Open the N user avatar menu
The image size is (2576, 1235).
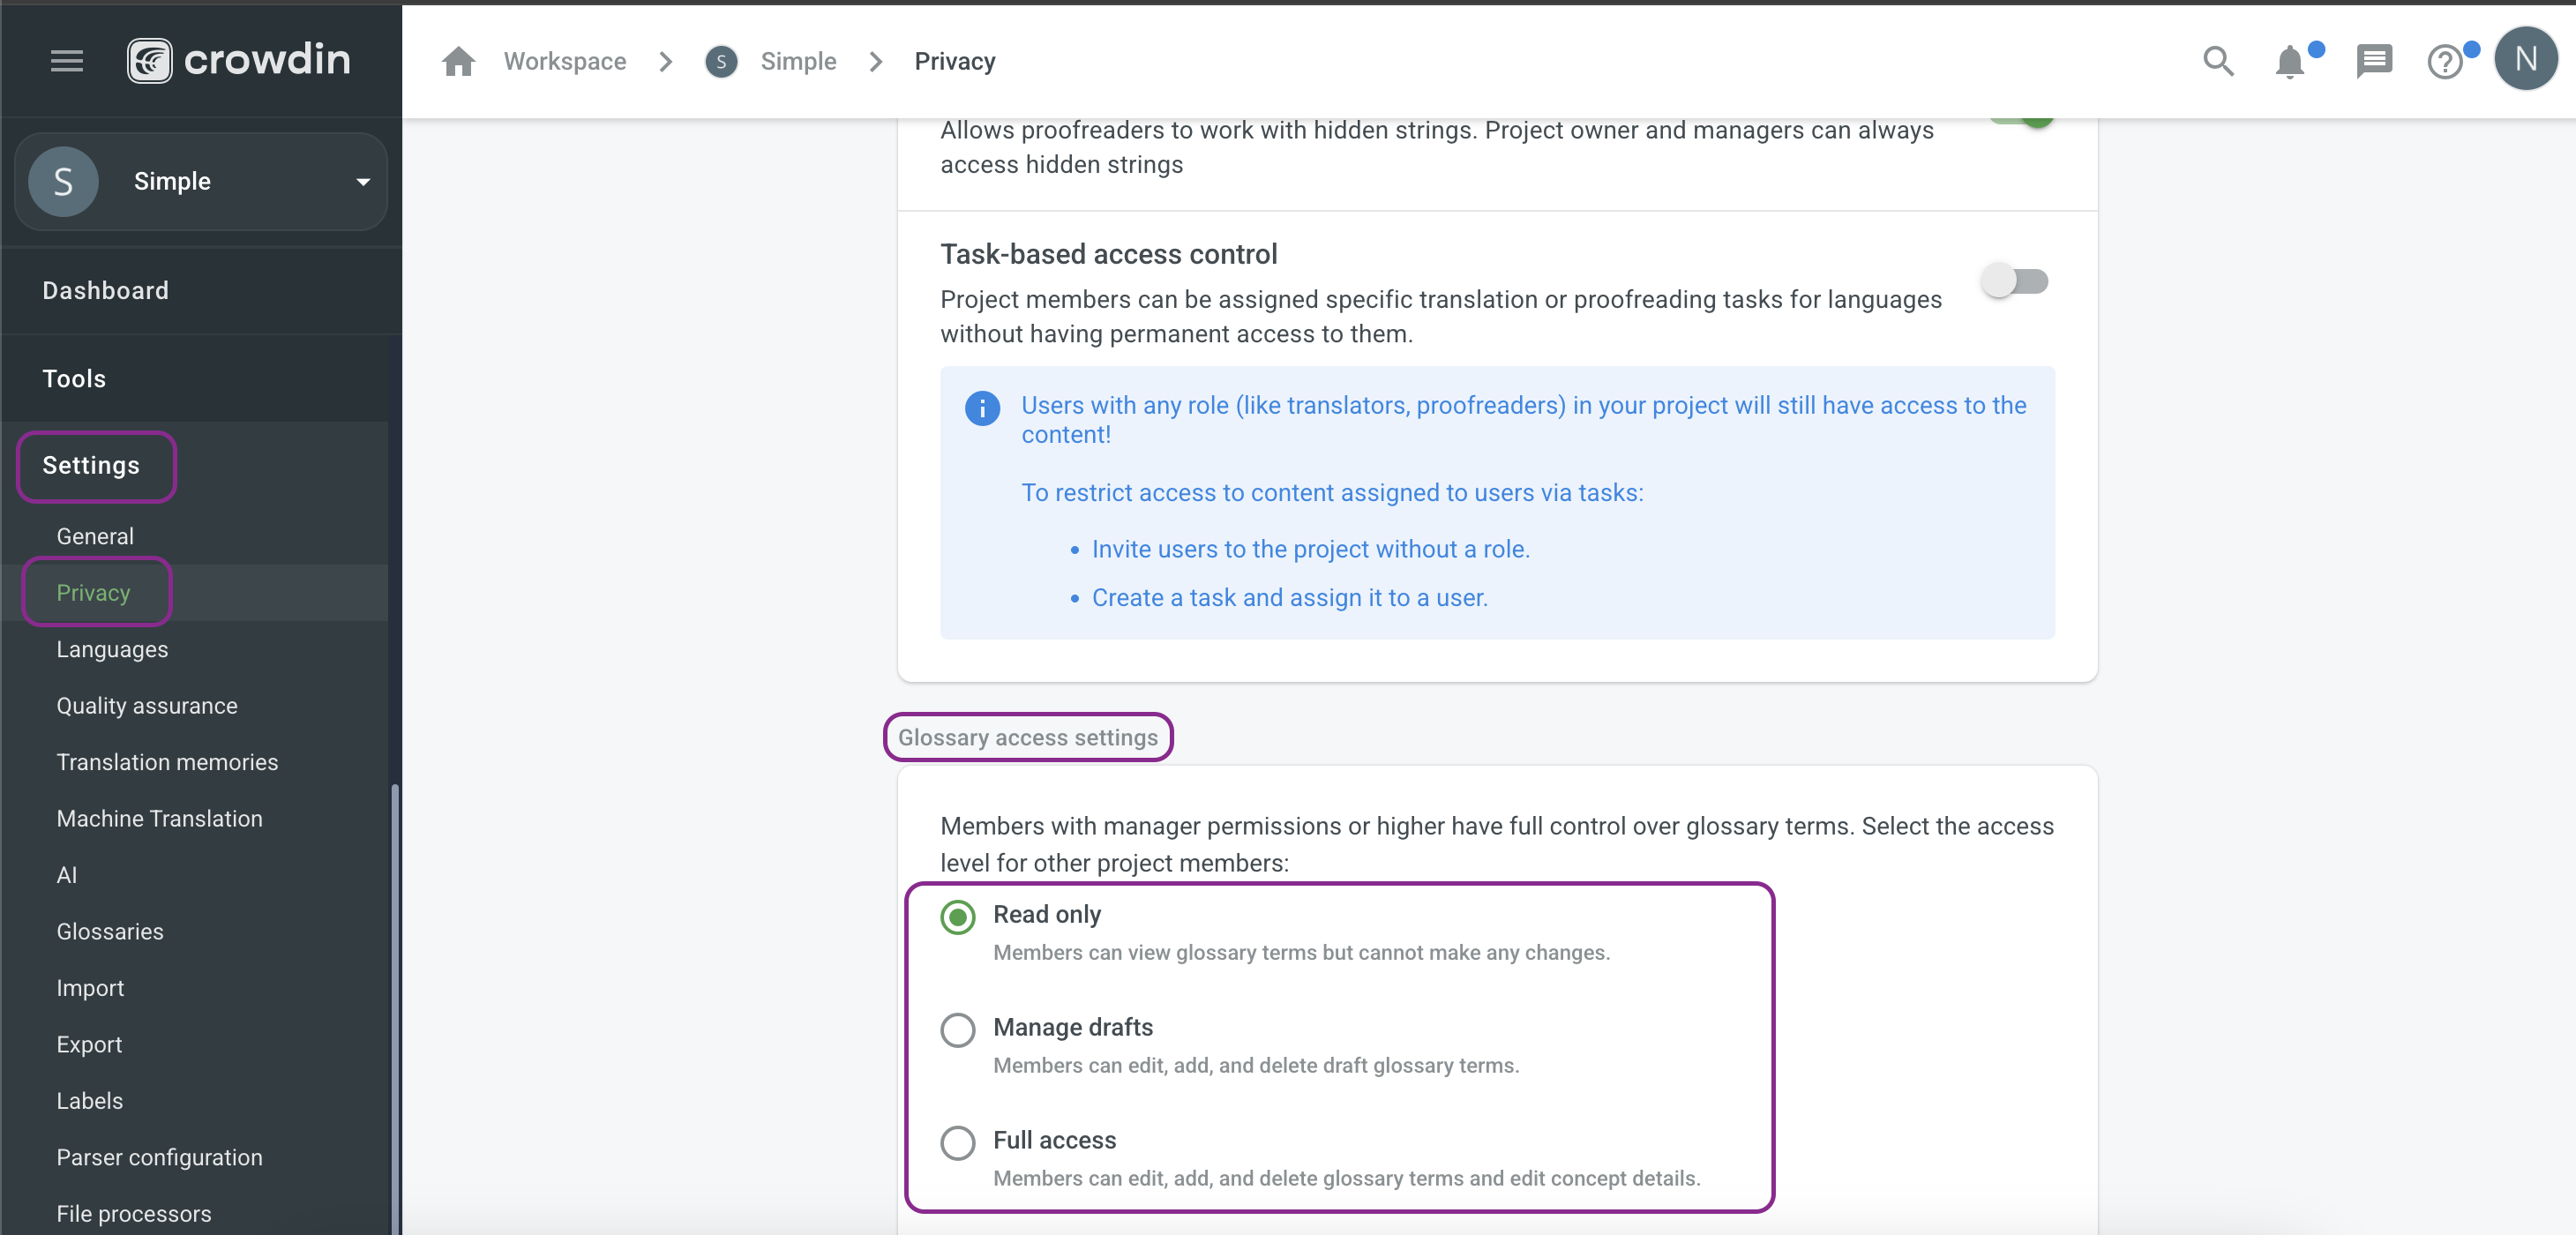[2526, 60]
